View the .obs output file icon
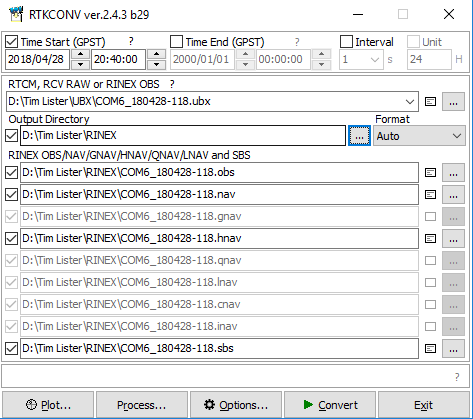Viewport: 473px width, 419px height. pyautogui.click(x=430, y=173)
